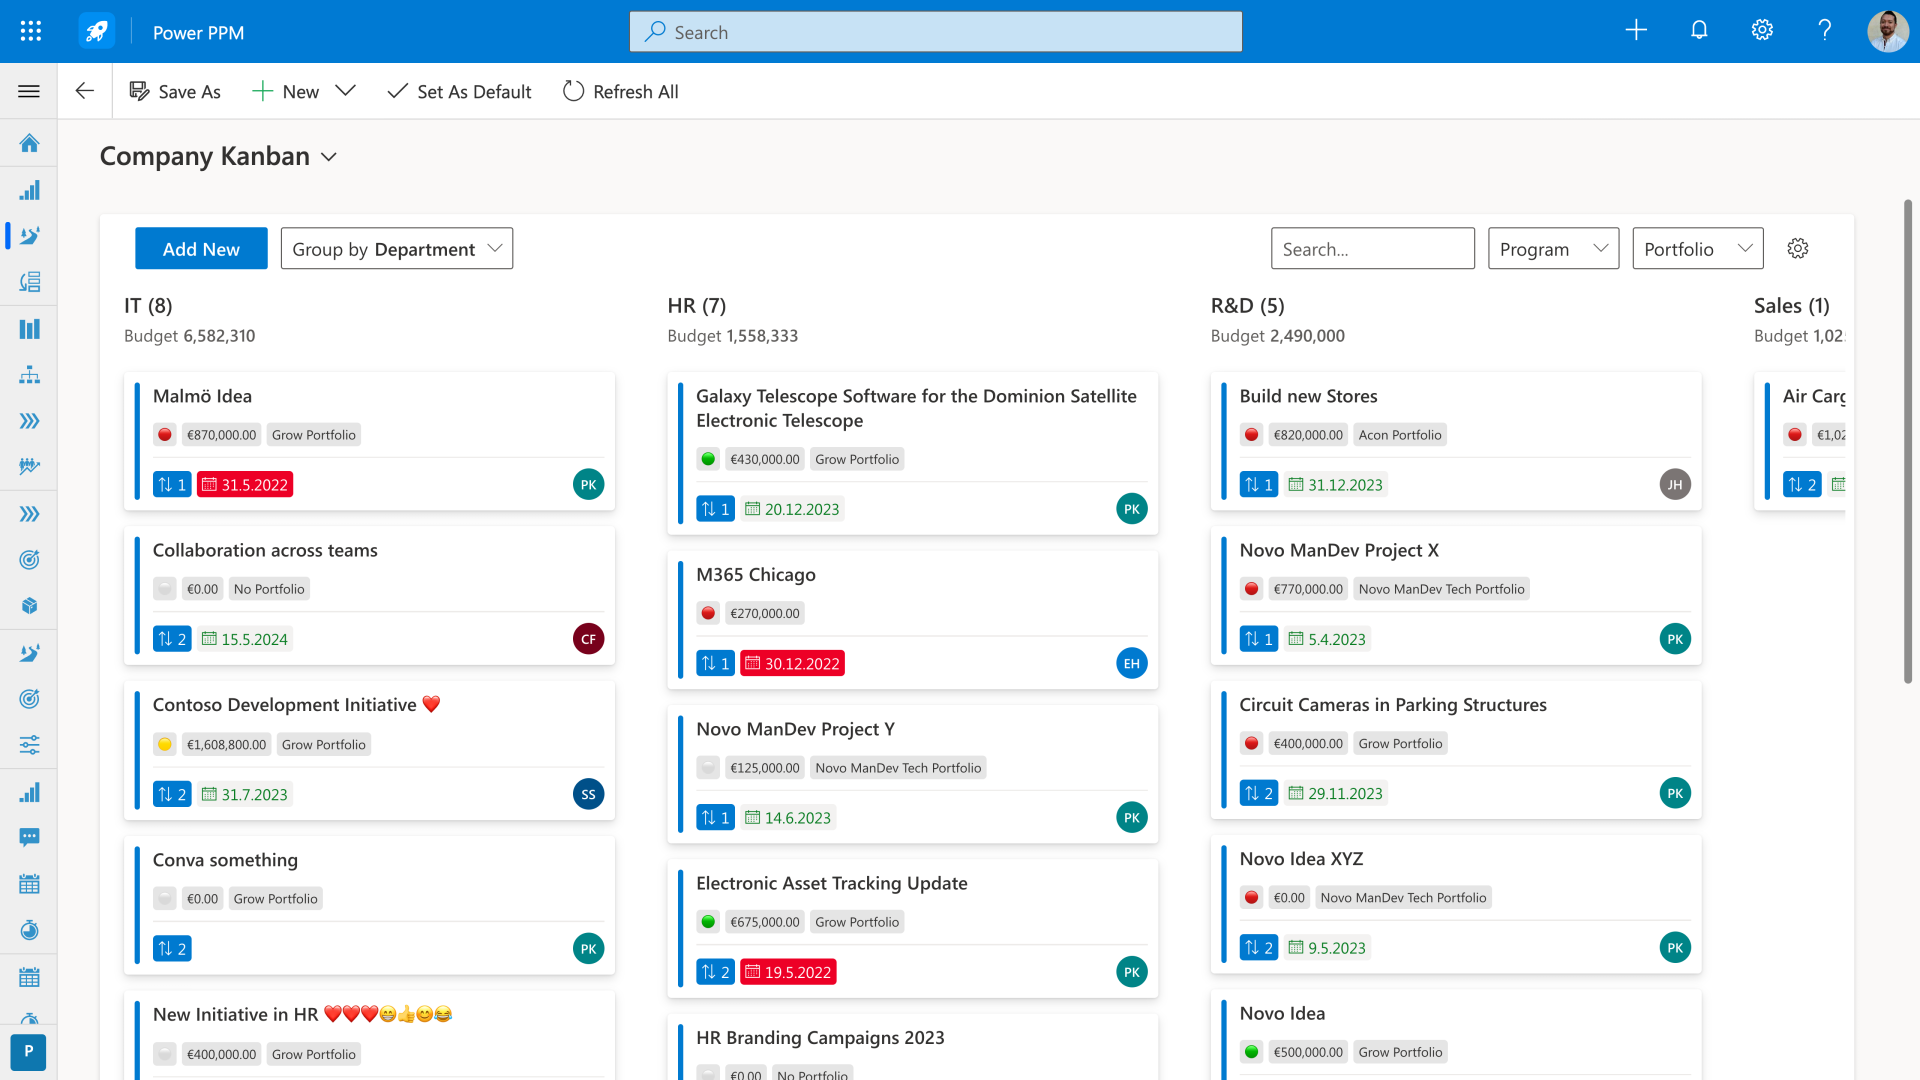Open the app launcher waffle icon
The height and width of the screenshot is (1080, 1920).
[30, 31]
